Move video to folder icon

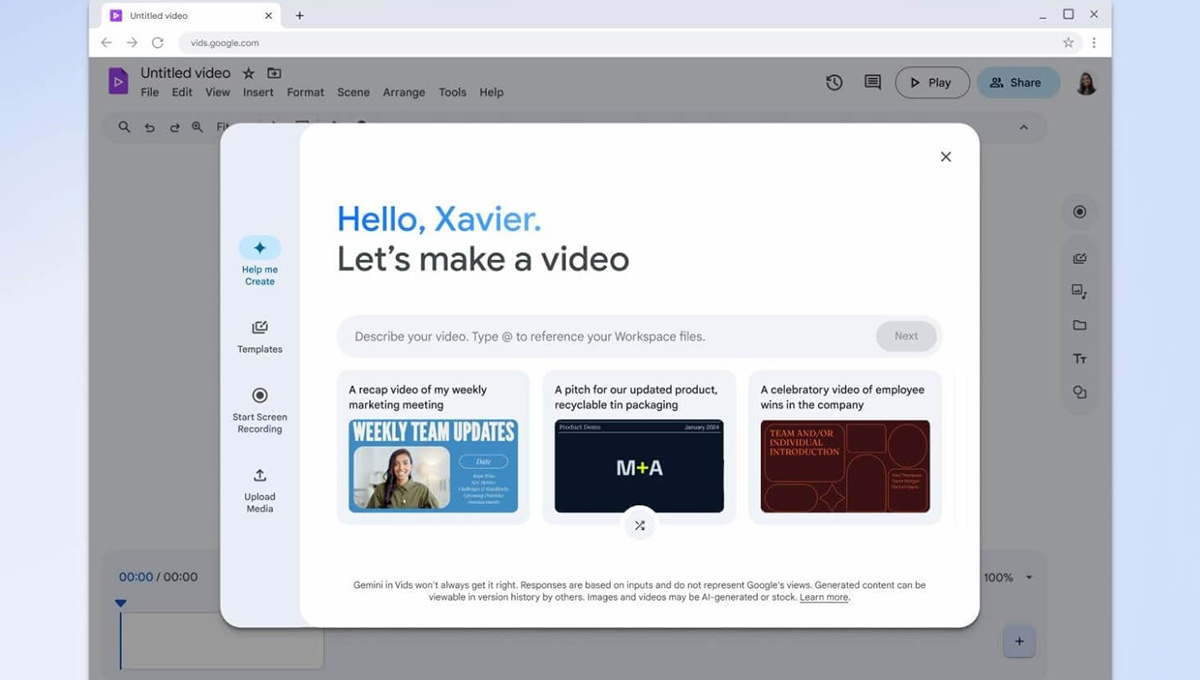[x=274, y=73]
